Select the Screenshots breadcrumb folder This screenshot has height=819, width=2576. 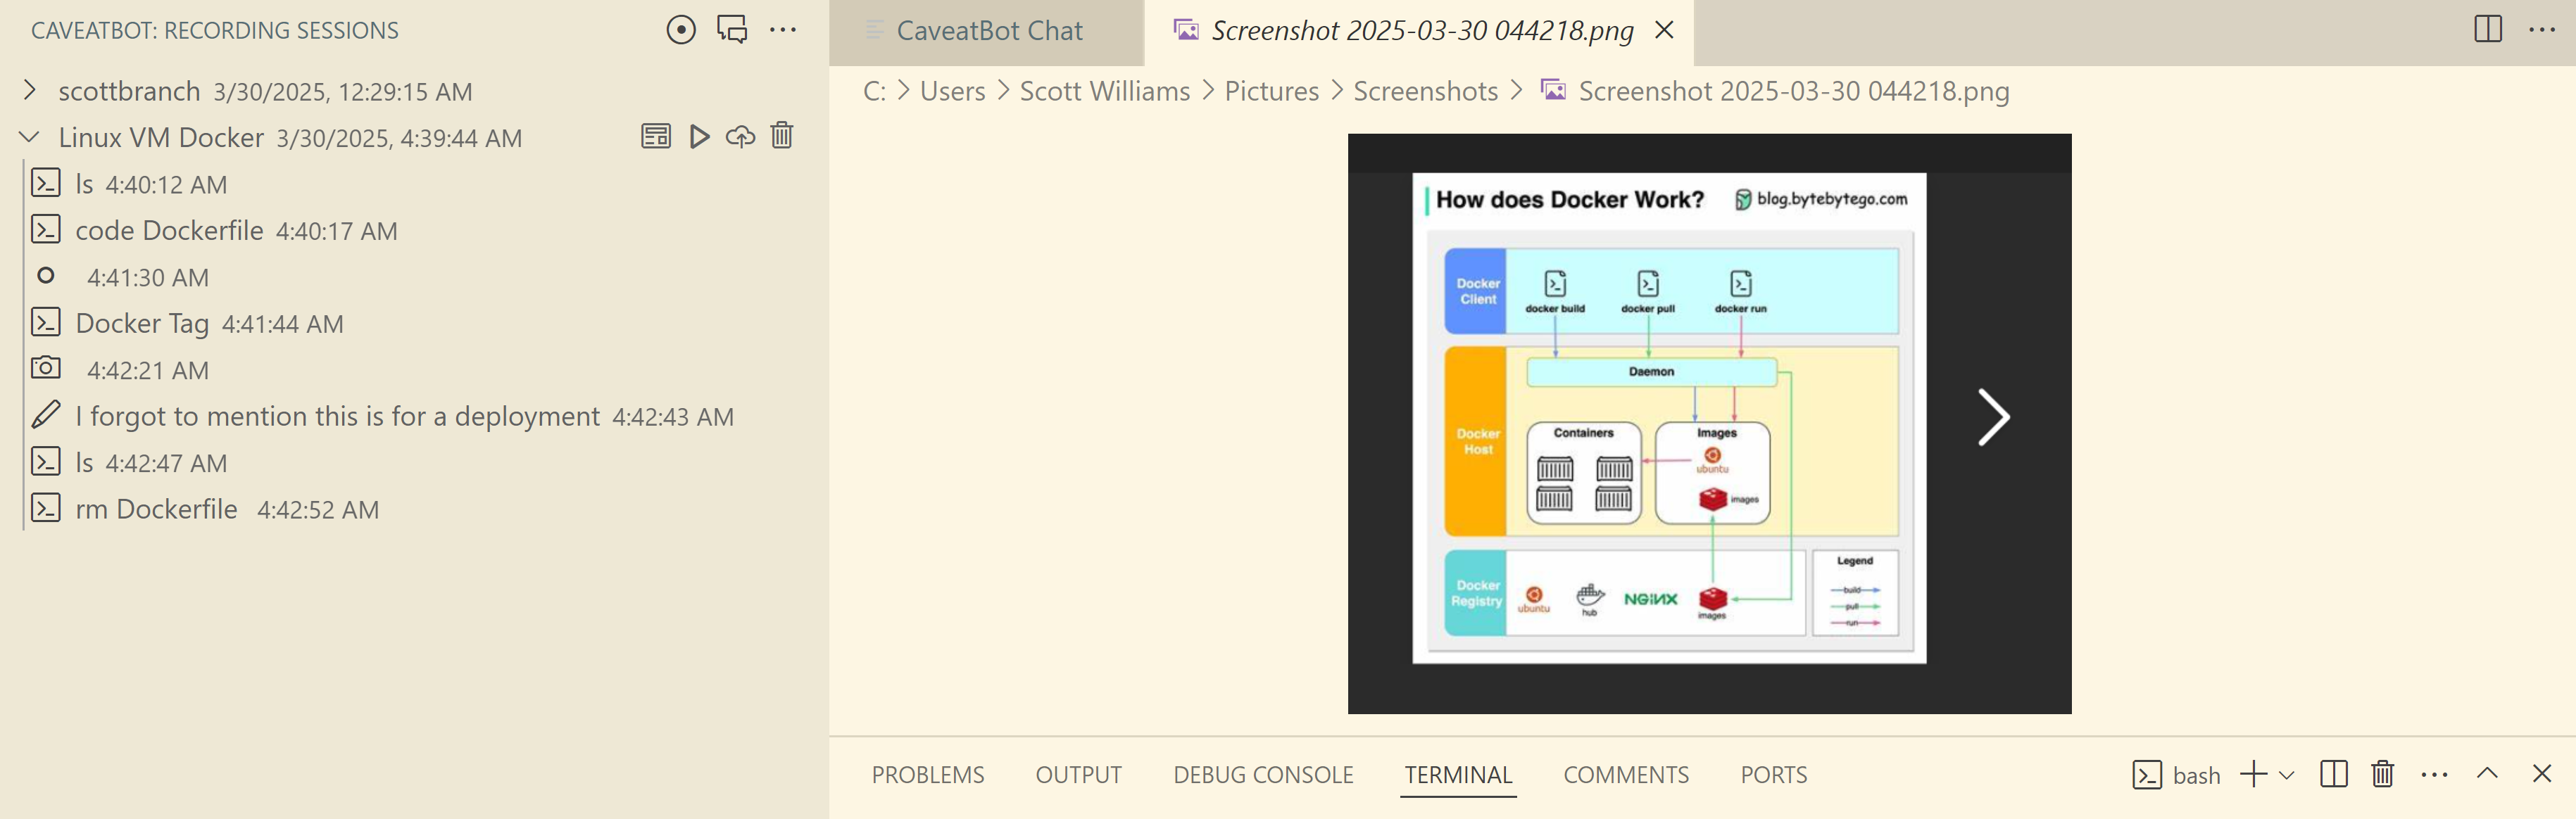coord(1425,91)
